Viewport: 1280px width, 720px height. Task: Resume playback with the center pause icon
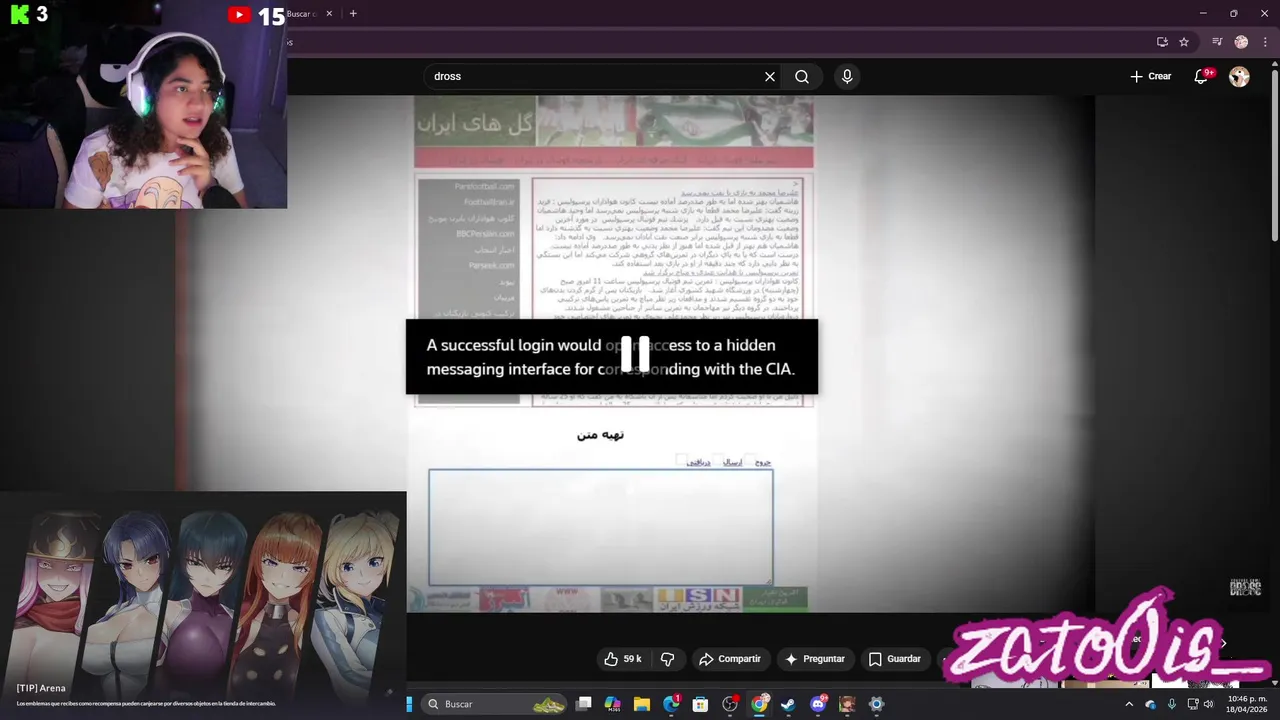635,354
